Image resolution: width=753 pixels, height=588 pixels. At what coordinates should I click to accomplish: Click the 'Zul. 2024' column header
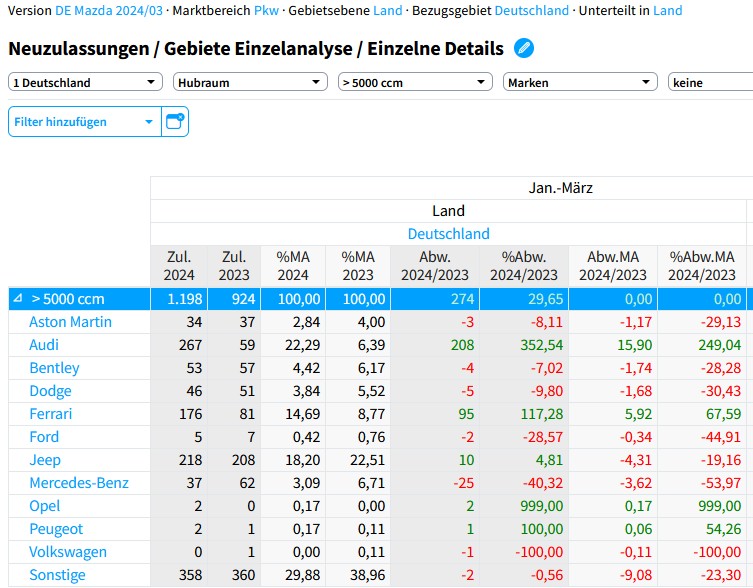[x=178, y=266]
